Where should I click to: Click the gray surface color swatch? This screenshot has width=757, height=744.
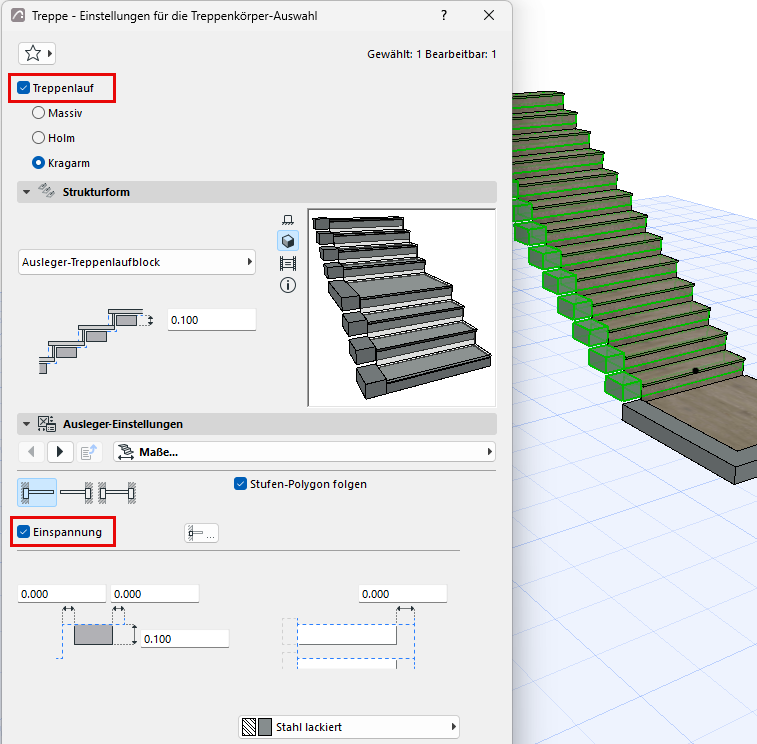[x=265, y=727]
